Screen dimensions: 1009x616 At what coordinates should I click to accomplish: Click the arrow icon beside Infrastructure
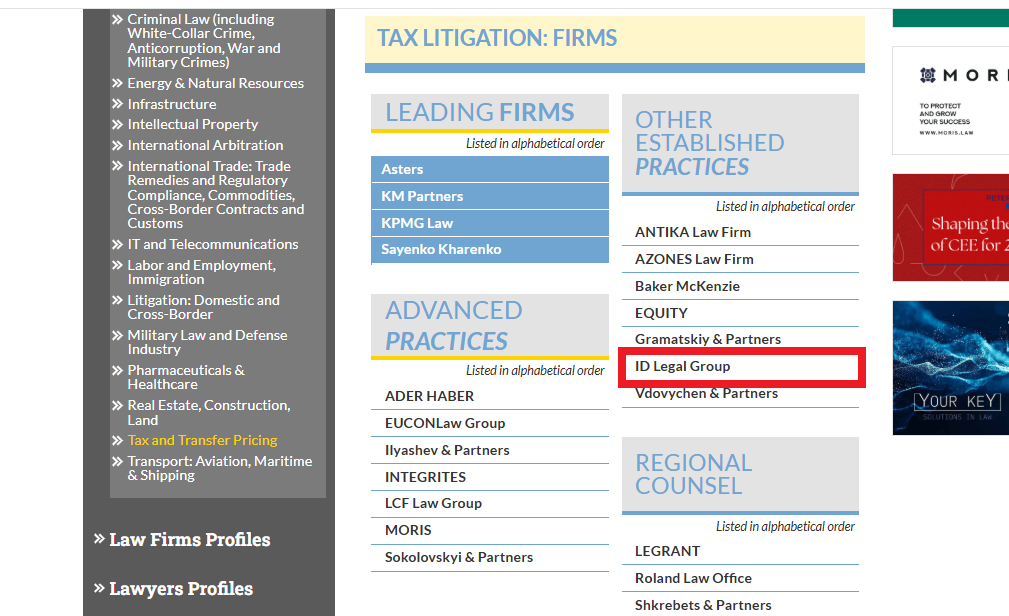pyautogui.click(x=117, y=104)
